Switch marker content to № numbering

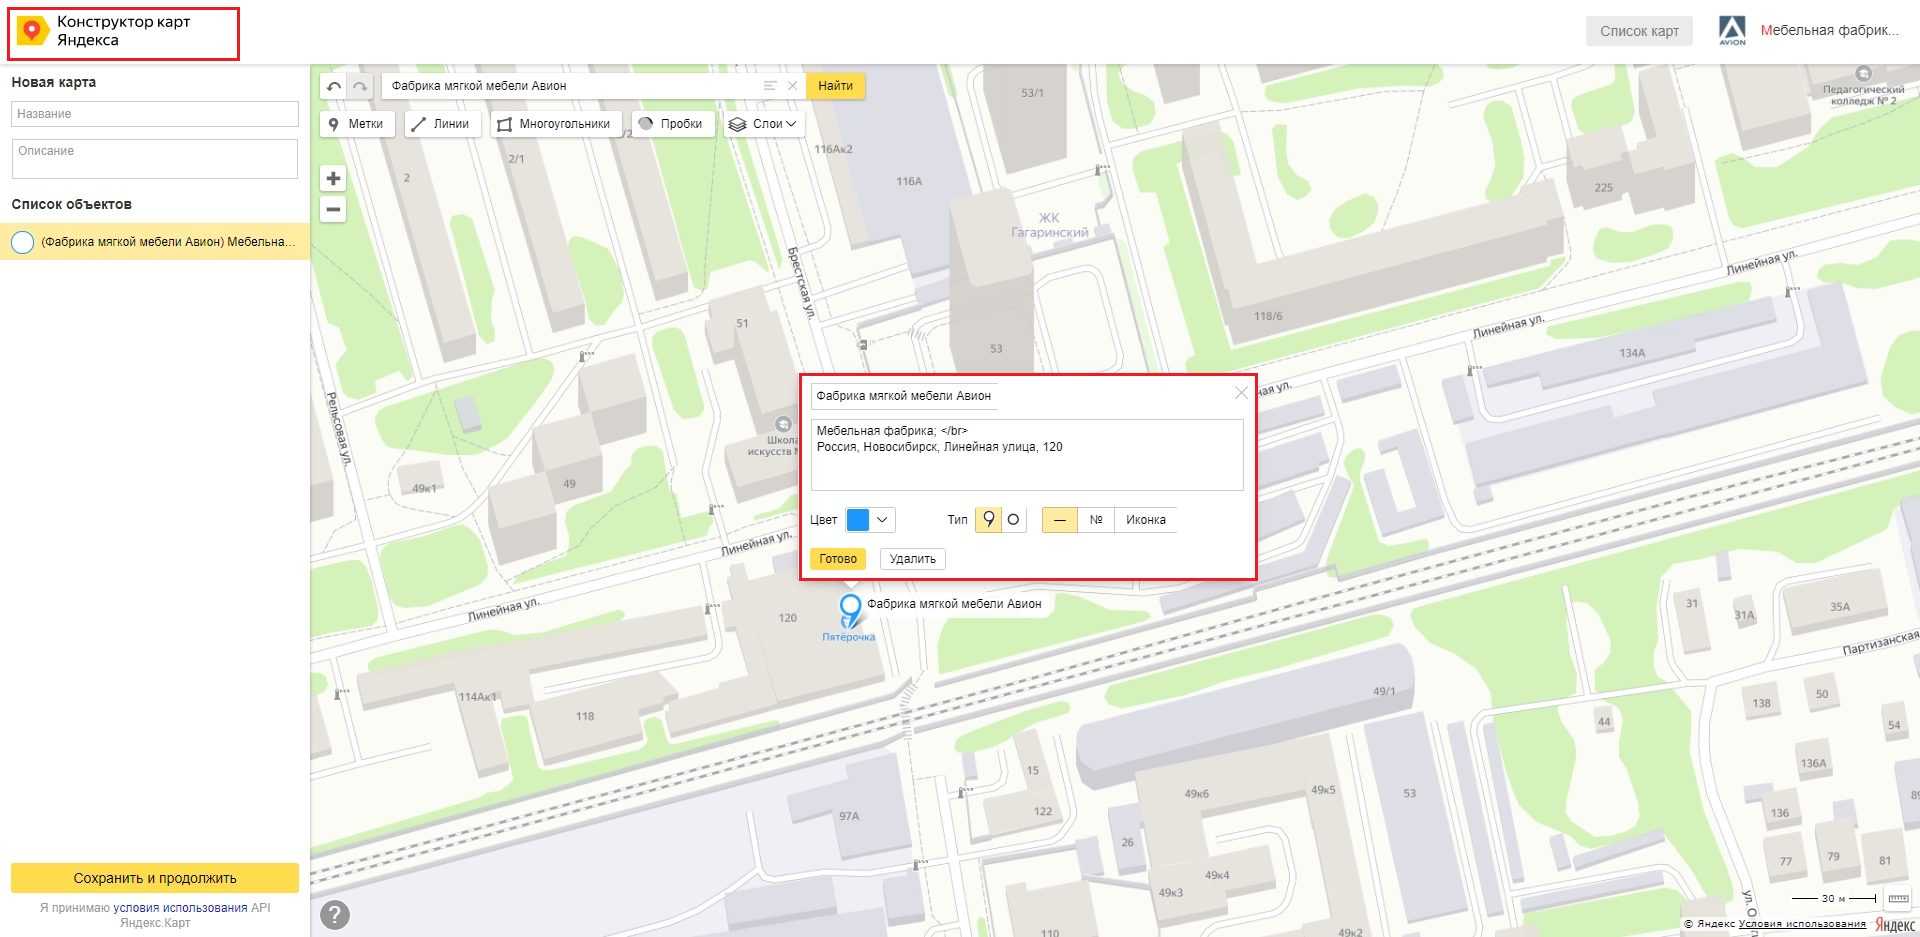1096,520
